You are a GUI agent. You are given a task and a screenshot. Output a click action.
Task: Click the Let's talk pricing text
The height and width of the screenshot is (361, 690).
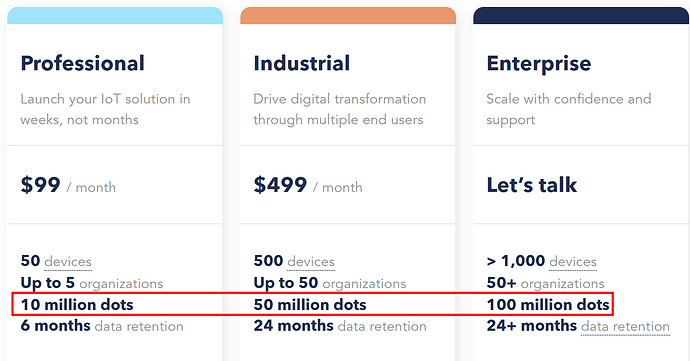[532, 185]
